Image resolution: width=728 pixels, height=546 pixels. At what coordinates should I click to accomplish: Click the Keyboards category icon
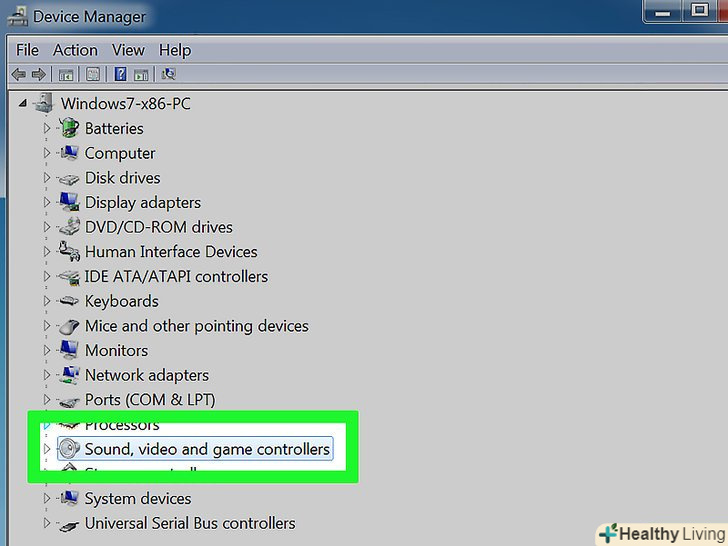pos(69,301)
